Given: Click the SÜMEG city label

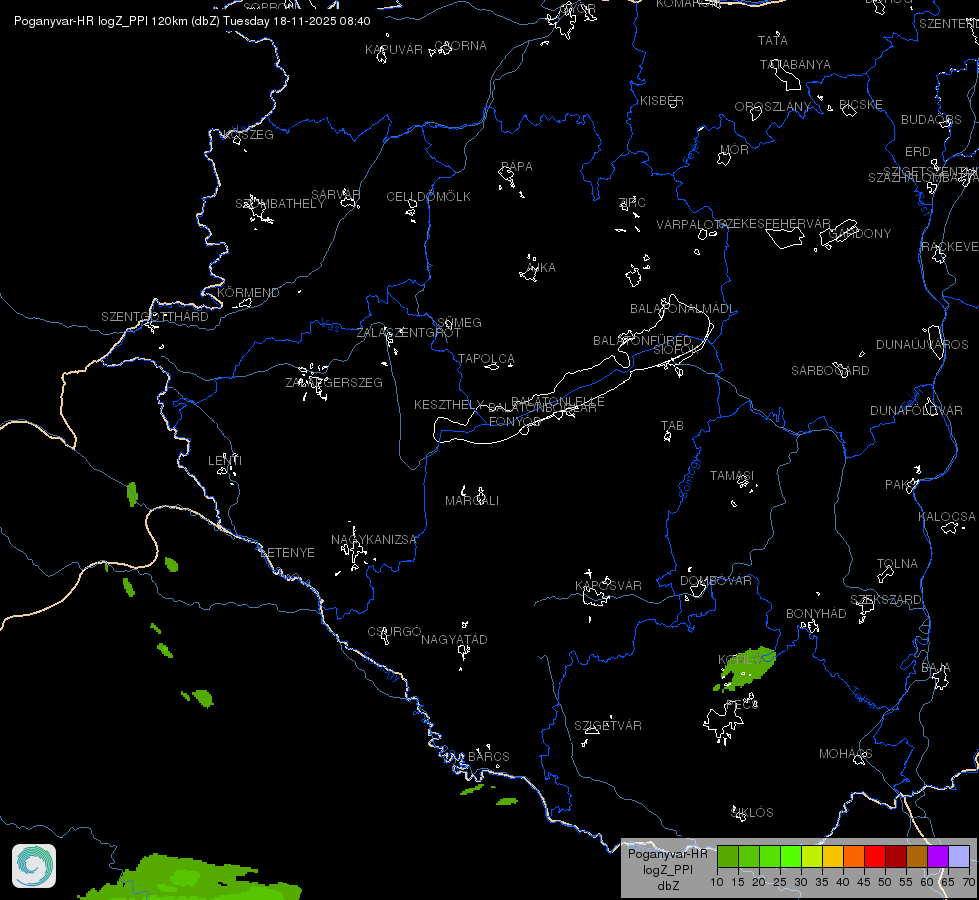Looking at the screenshot, I should click(x=459, y=322).
